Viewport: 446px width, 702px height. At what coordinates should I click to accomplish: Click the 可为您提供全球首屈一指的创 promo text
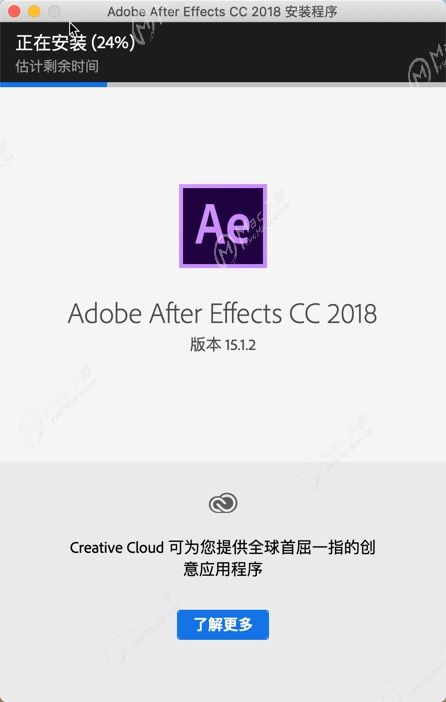click(x=272, y=548)
